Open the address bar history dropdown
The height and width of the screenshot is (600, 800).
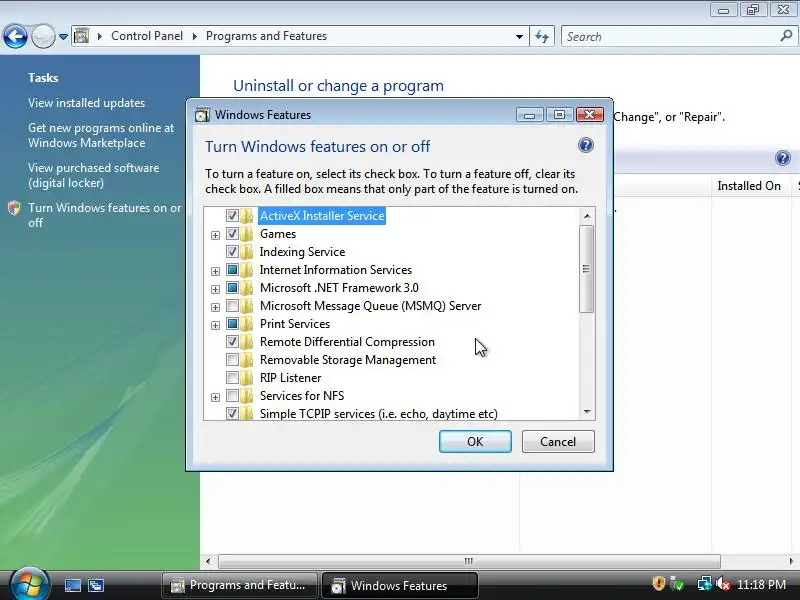pos(519,37)
